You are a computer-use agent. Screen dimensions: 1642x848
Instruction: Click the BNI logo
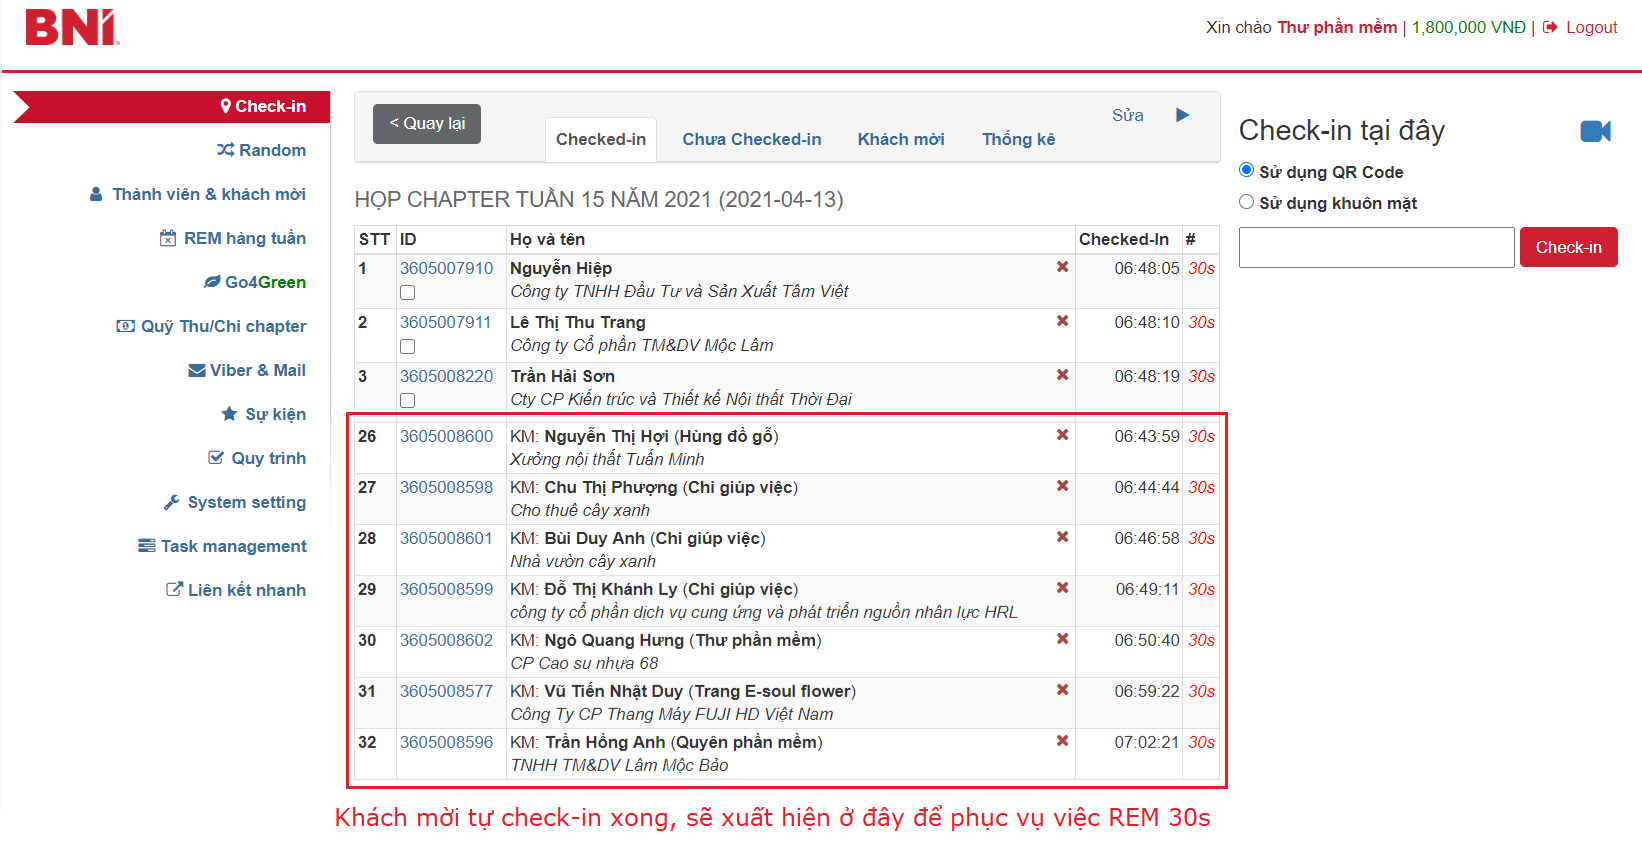pos(72,28)
